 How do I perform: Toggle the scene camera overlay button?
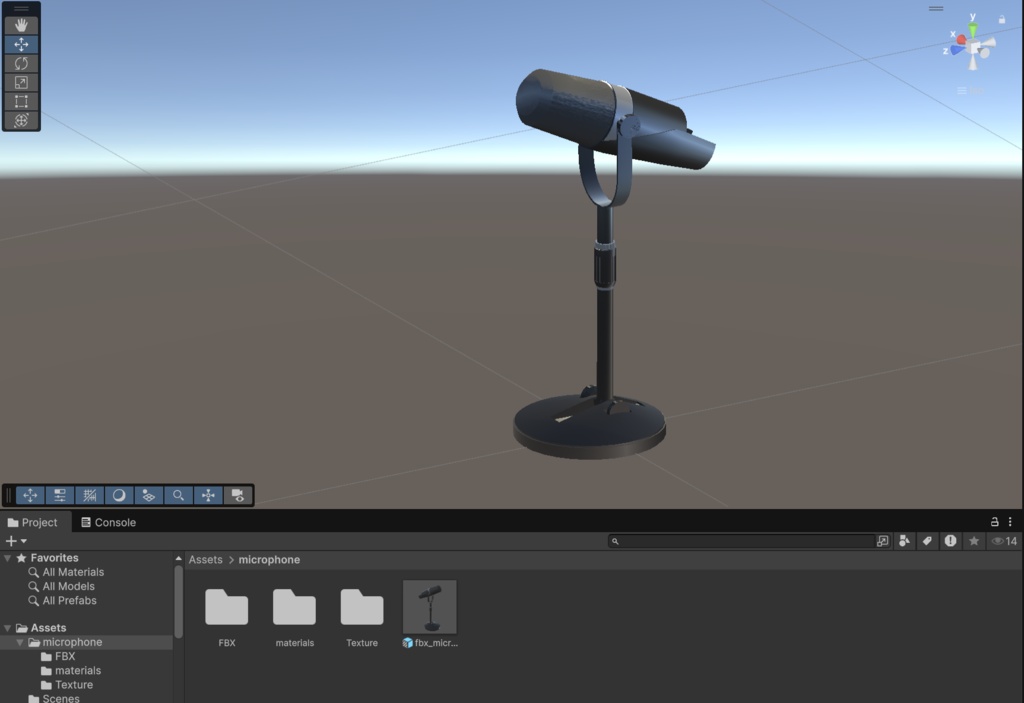238,495
